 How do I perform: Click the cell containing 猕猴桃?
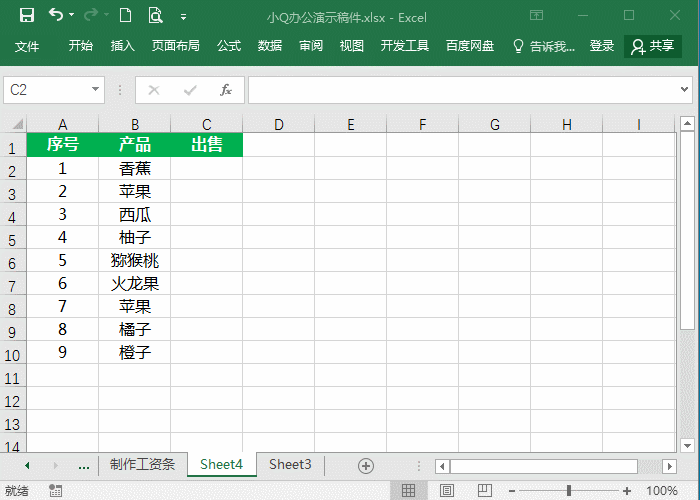134,260
